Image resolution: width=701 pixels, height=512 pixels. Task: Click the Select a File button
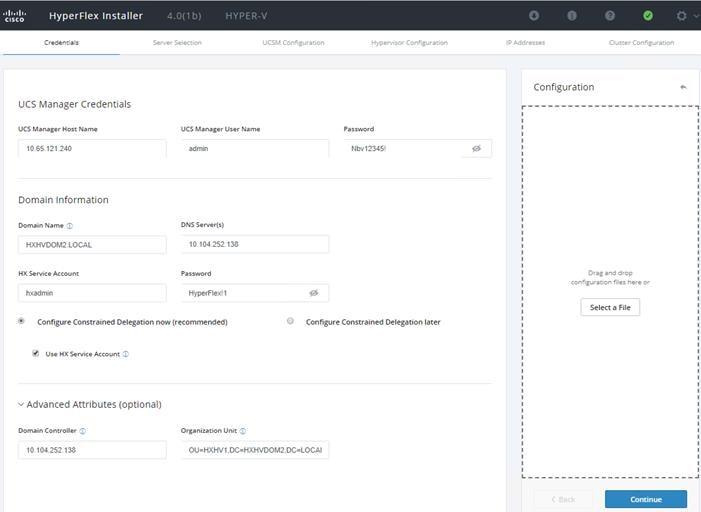(x=610, y=307)
